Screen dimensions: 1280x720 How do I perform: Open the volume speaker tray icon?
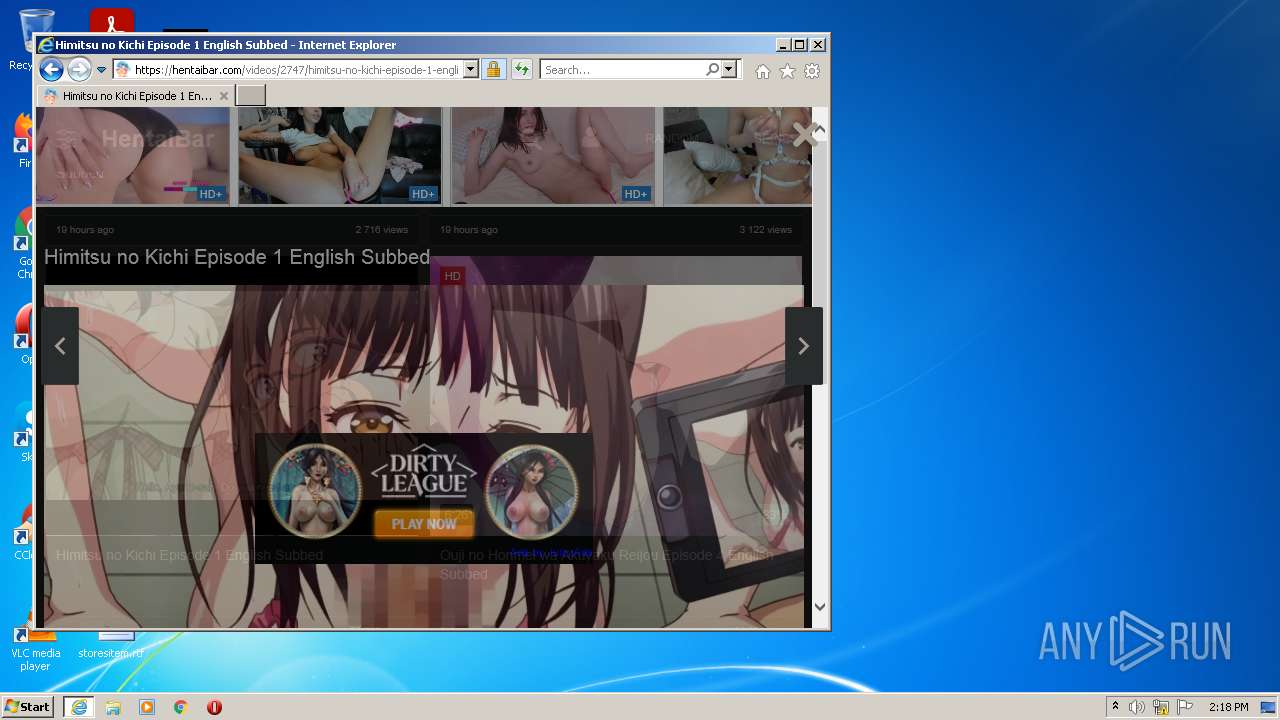(1137, 707)
